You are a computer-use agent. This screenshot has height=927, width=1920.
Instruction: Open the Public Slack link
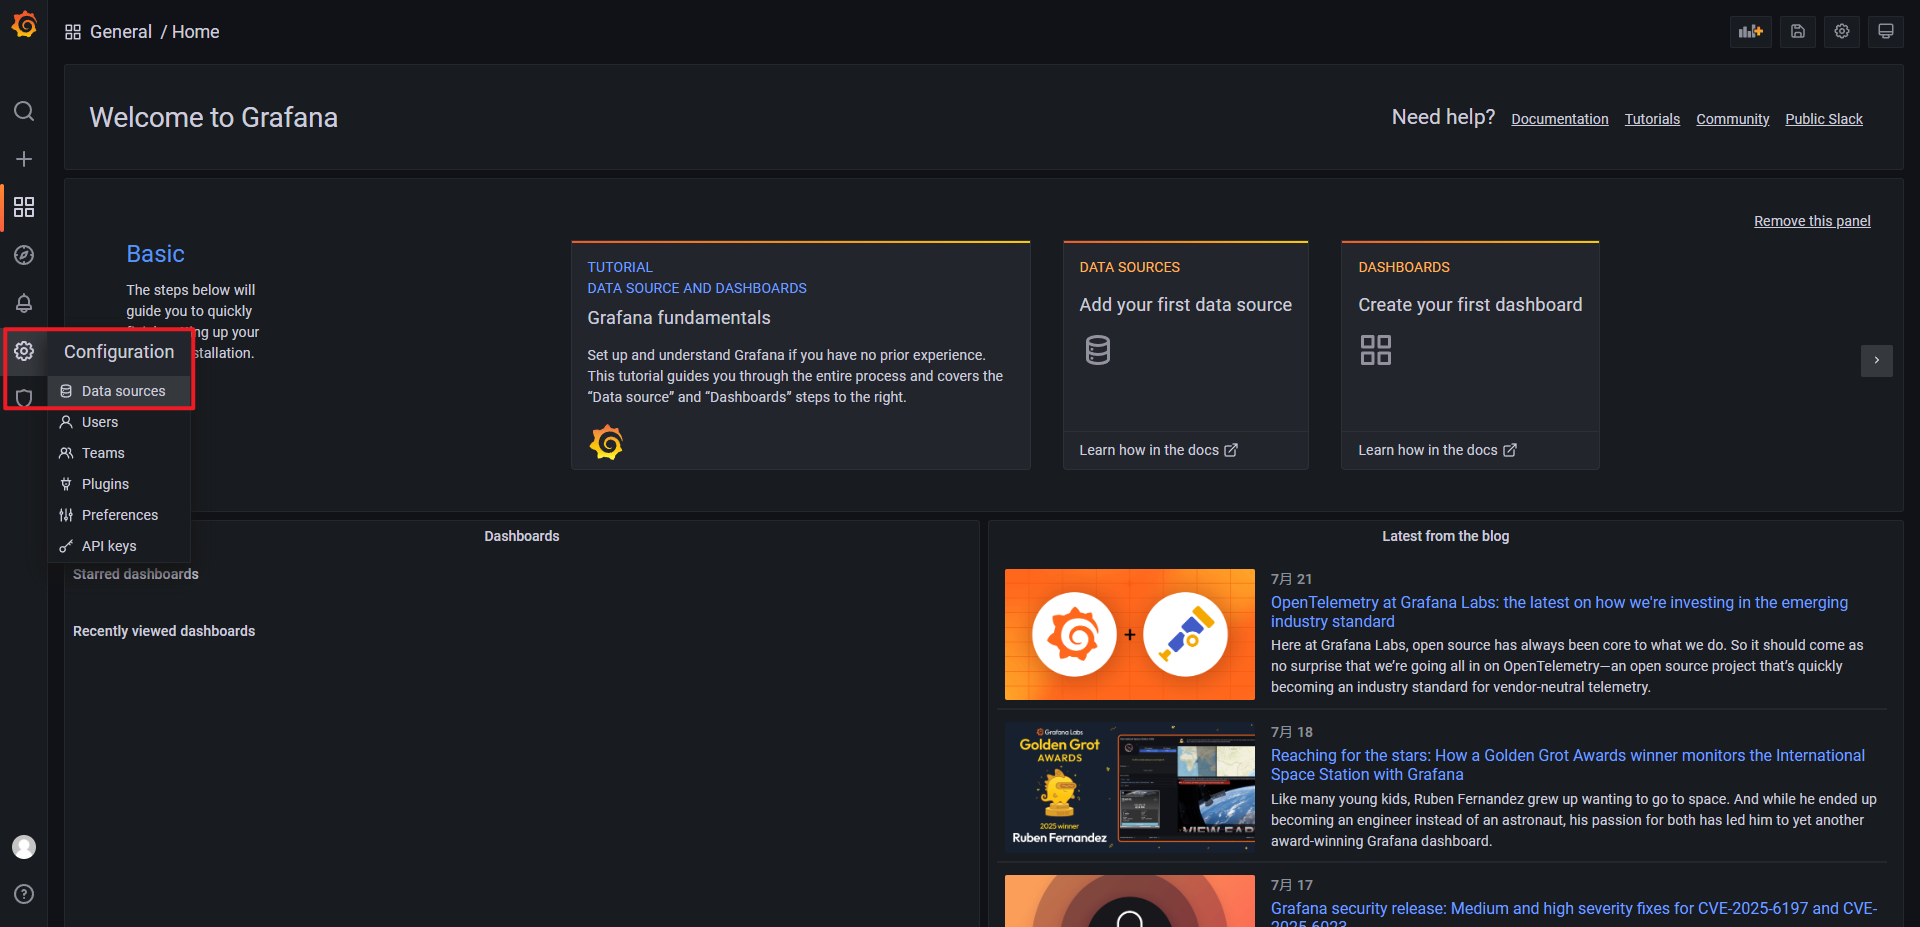click(1824, 119)
